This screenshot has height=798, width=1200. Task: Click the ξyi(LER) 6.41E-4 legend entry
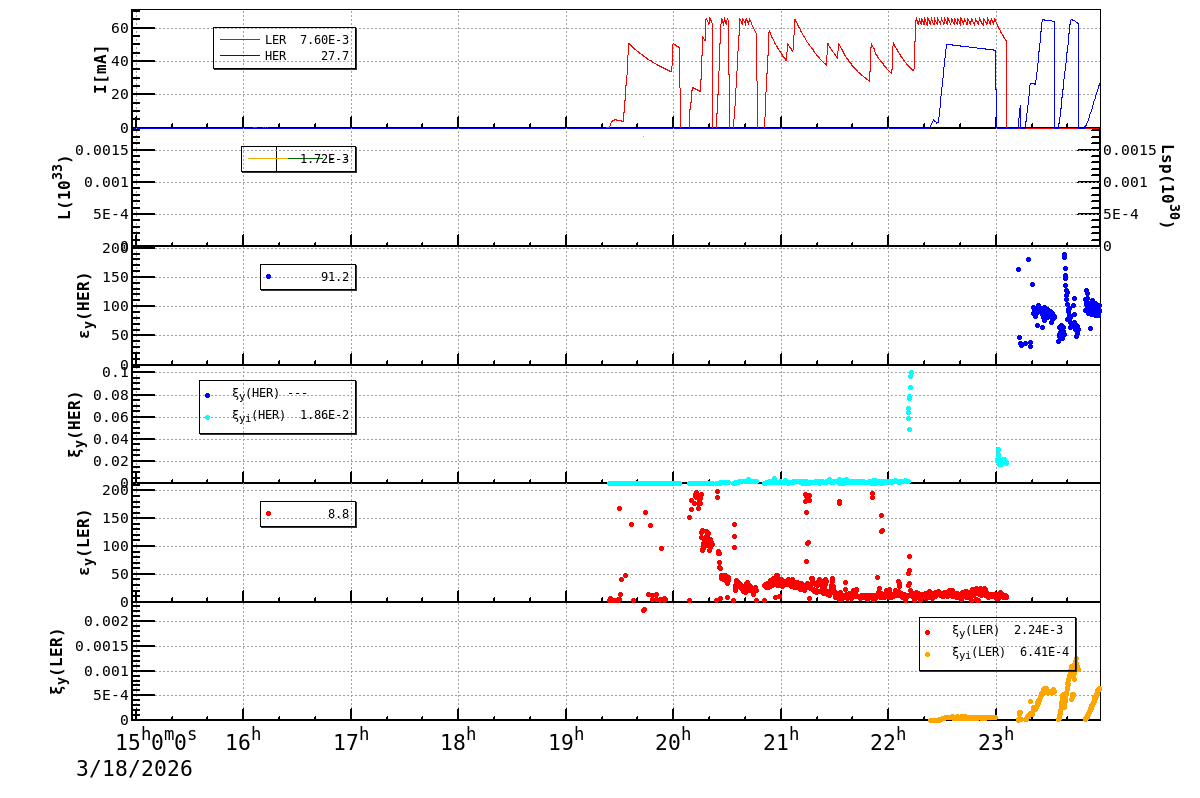click(997, 653)
